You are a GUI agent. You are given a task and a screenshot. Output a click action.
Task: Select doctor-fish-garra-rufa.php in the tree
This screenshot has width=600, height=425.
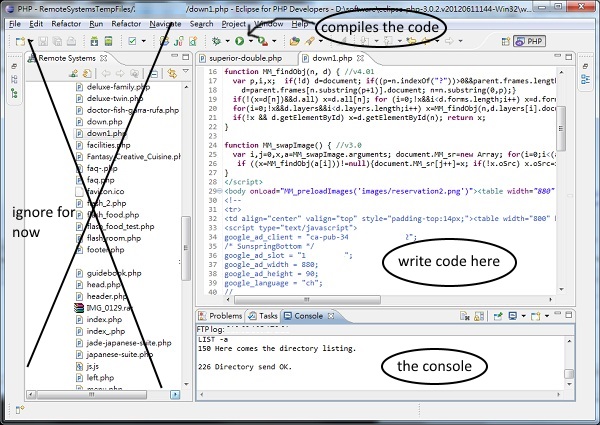[x=127, y=110]
